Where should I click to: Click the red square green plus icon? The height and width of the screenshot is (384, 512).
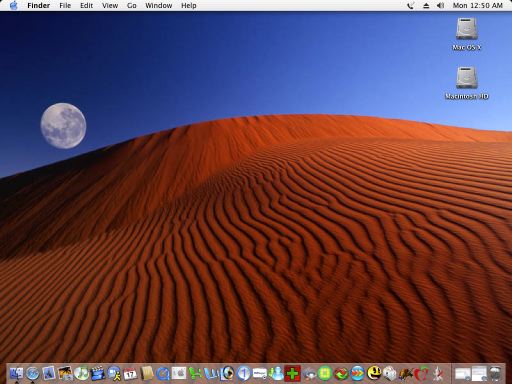coord(292,373)
